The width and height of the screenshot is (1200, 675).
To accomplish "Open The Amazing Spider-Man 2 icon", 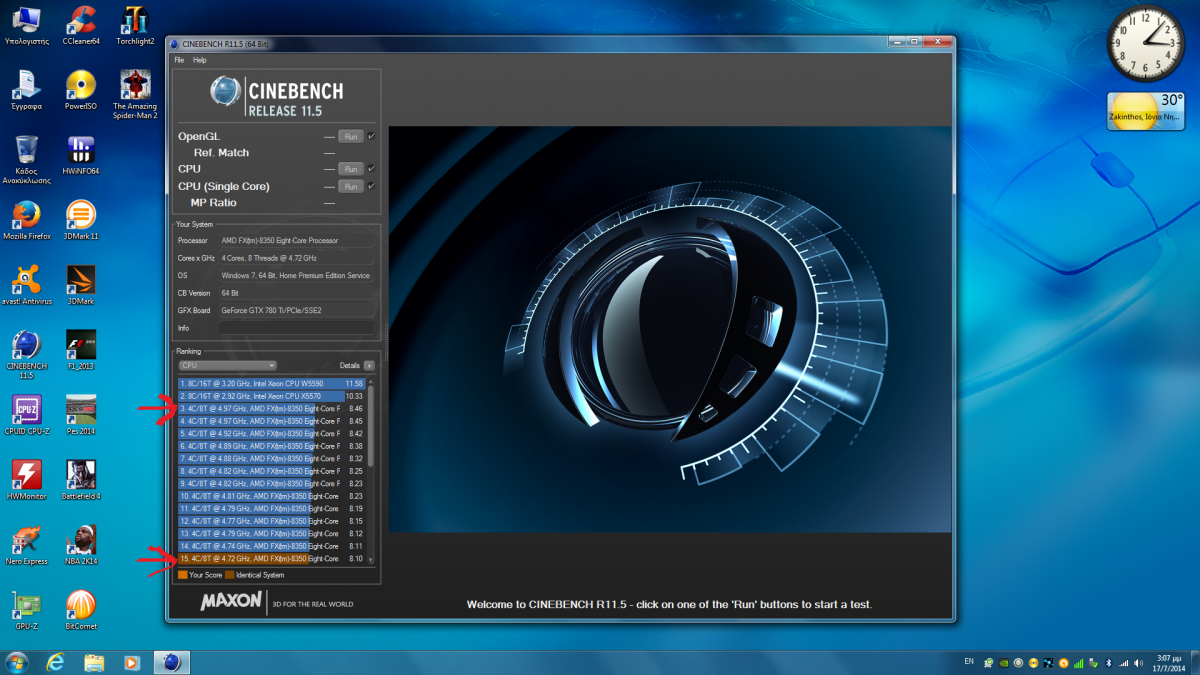I will point(135,94).
